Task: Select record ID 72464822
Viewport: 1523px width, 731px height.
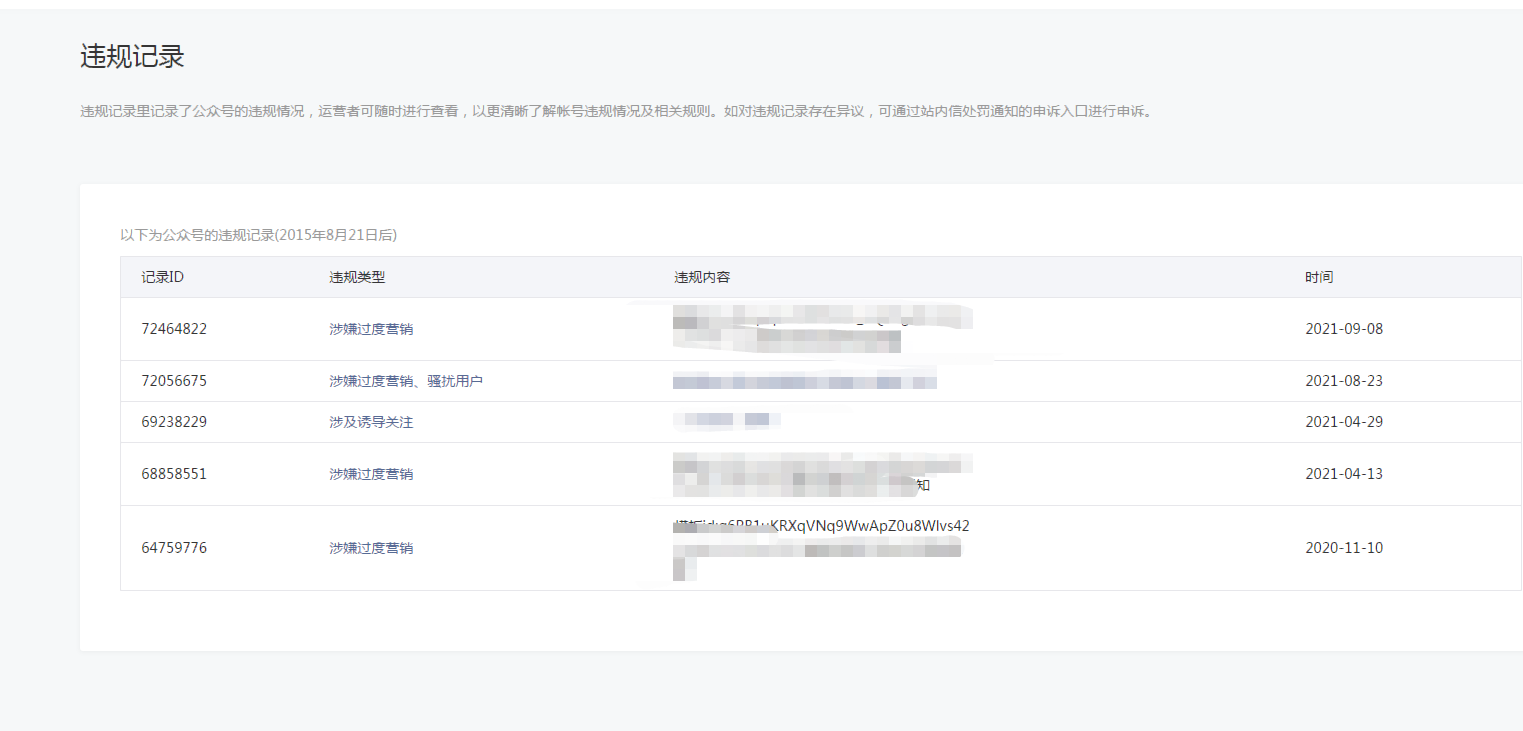Action: click(174, 329)
